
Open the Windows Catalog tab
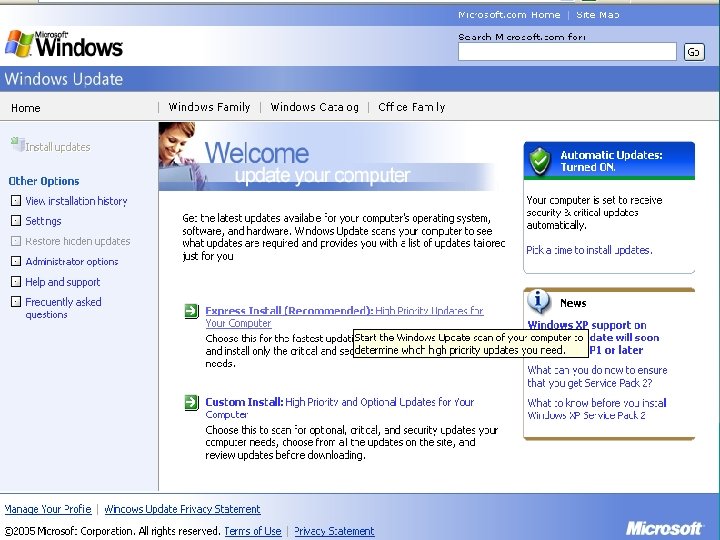tap(315, 107)
